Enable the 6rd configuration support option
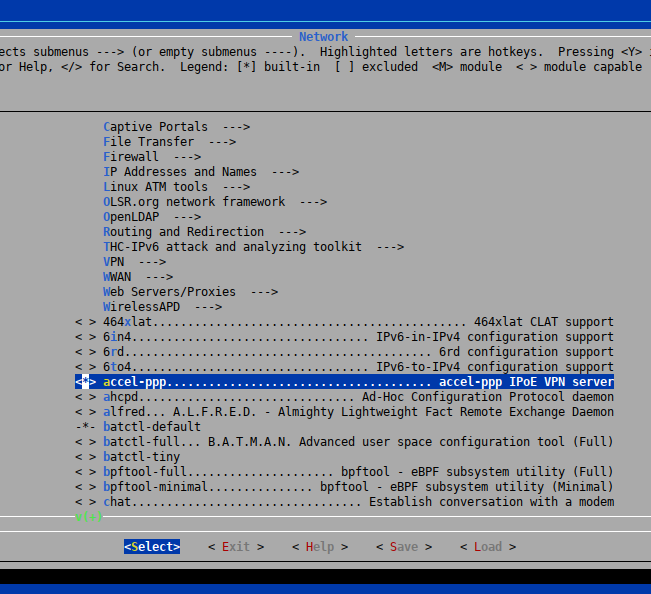Screen dimensions: 651x594 [x=85, y=352]
